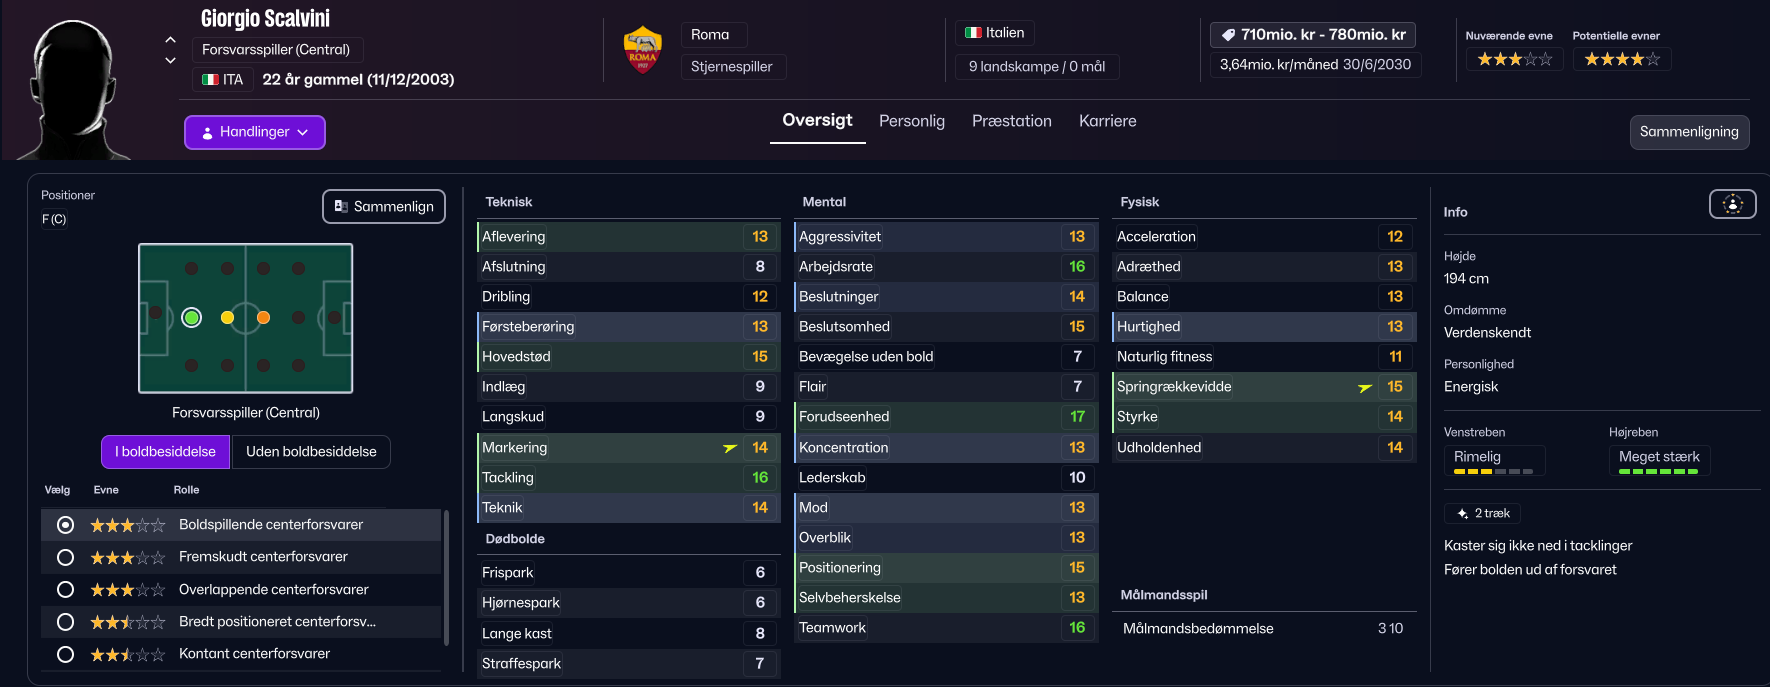1770x687 pixels.
Task: Click the Højreben foot strength bar
Action: coord(1658,471)
